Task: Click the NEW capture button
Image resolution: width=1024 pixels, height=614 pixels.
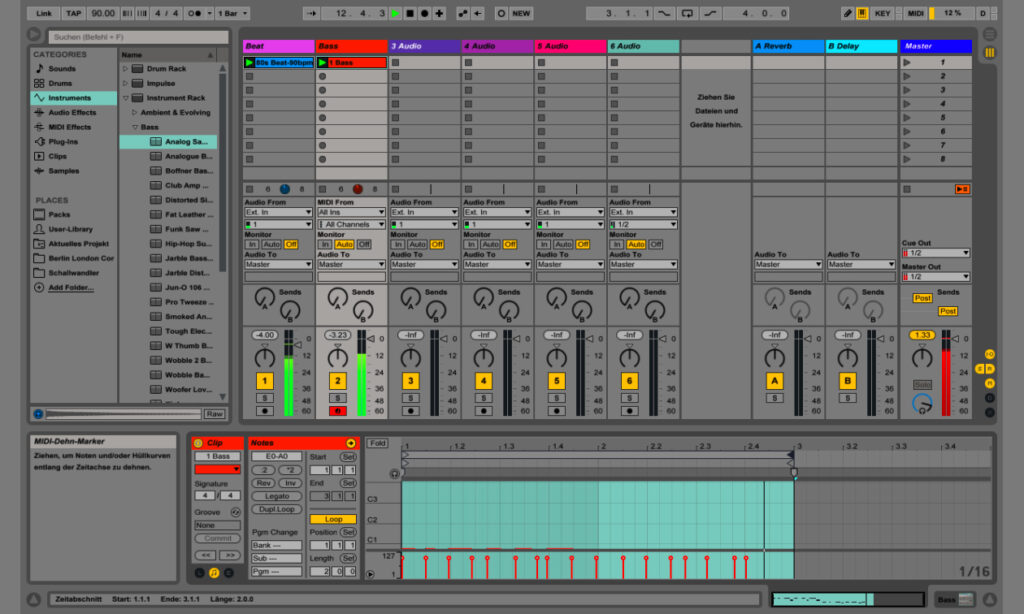Action: pyautogui.click(x=521, y=13)
